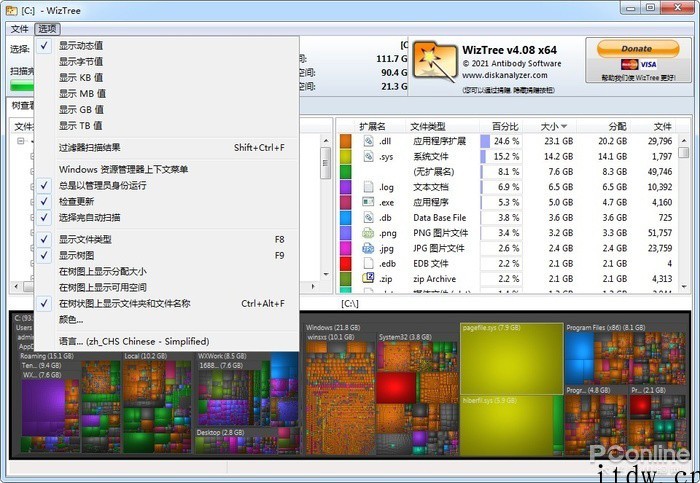Click the Donate button
This screenshot has width=700, height=483.
638,49
